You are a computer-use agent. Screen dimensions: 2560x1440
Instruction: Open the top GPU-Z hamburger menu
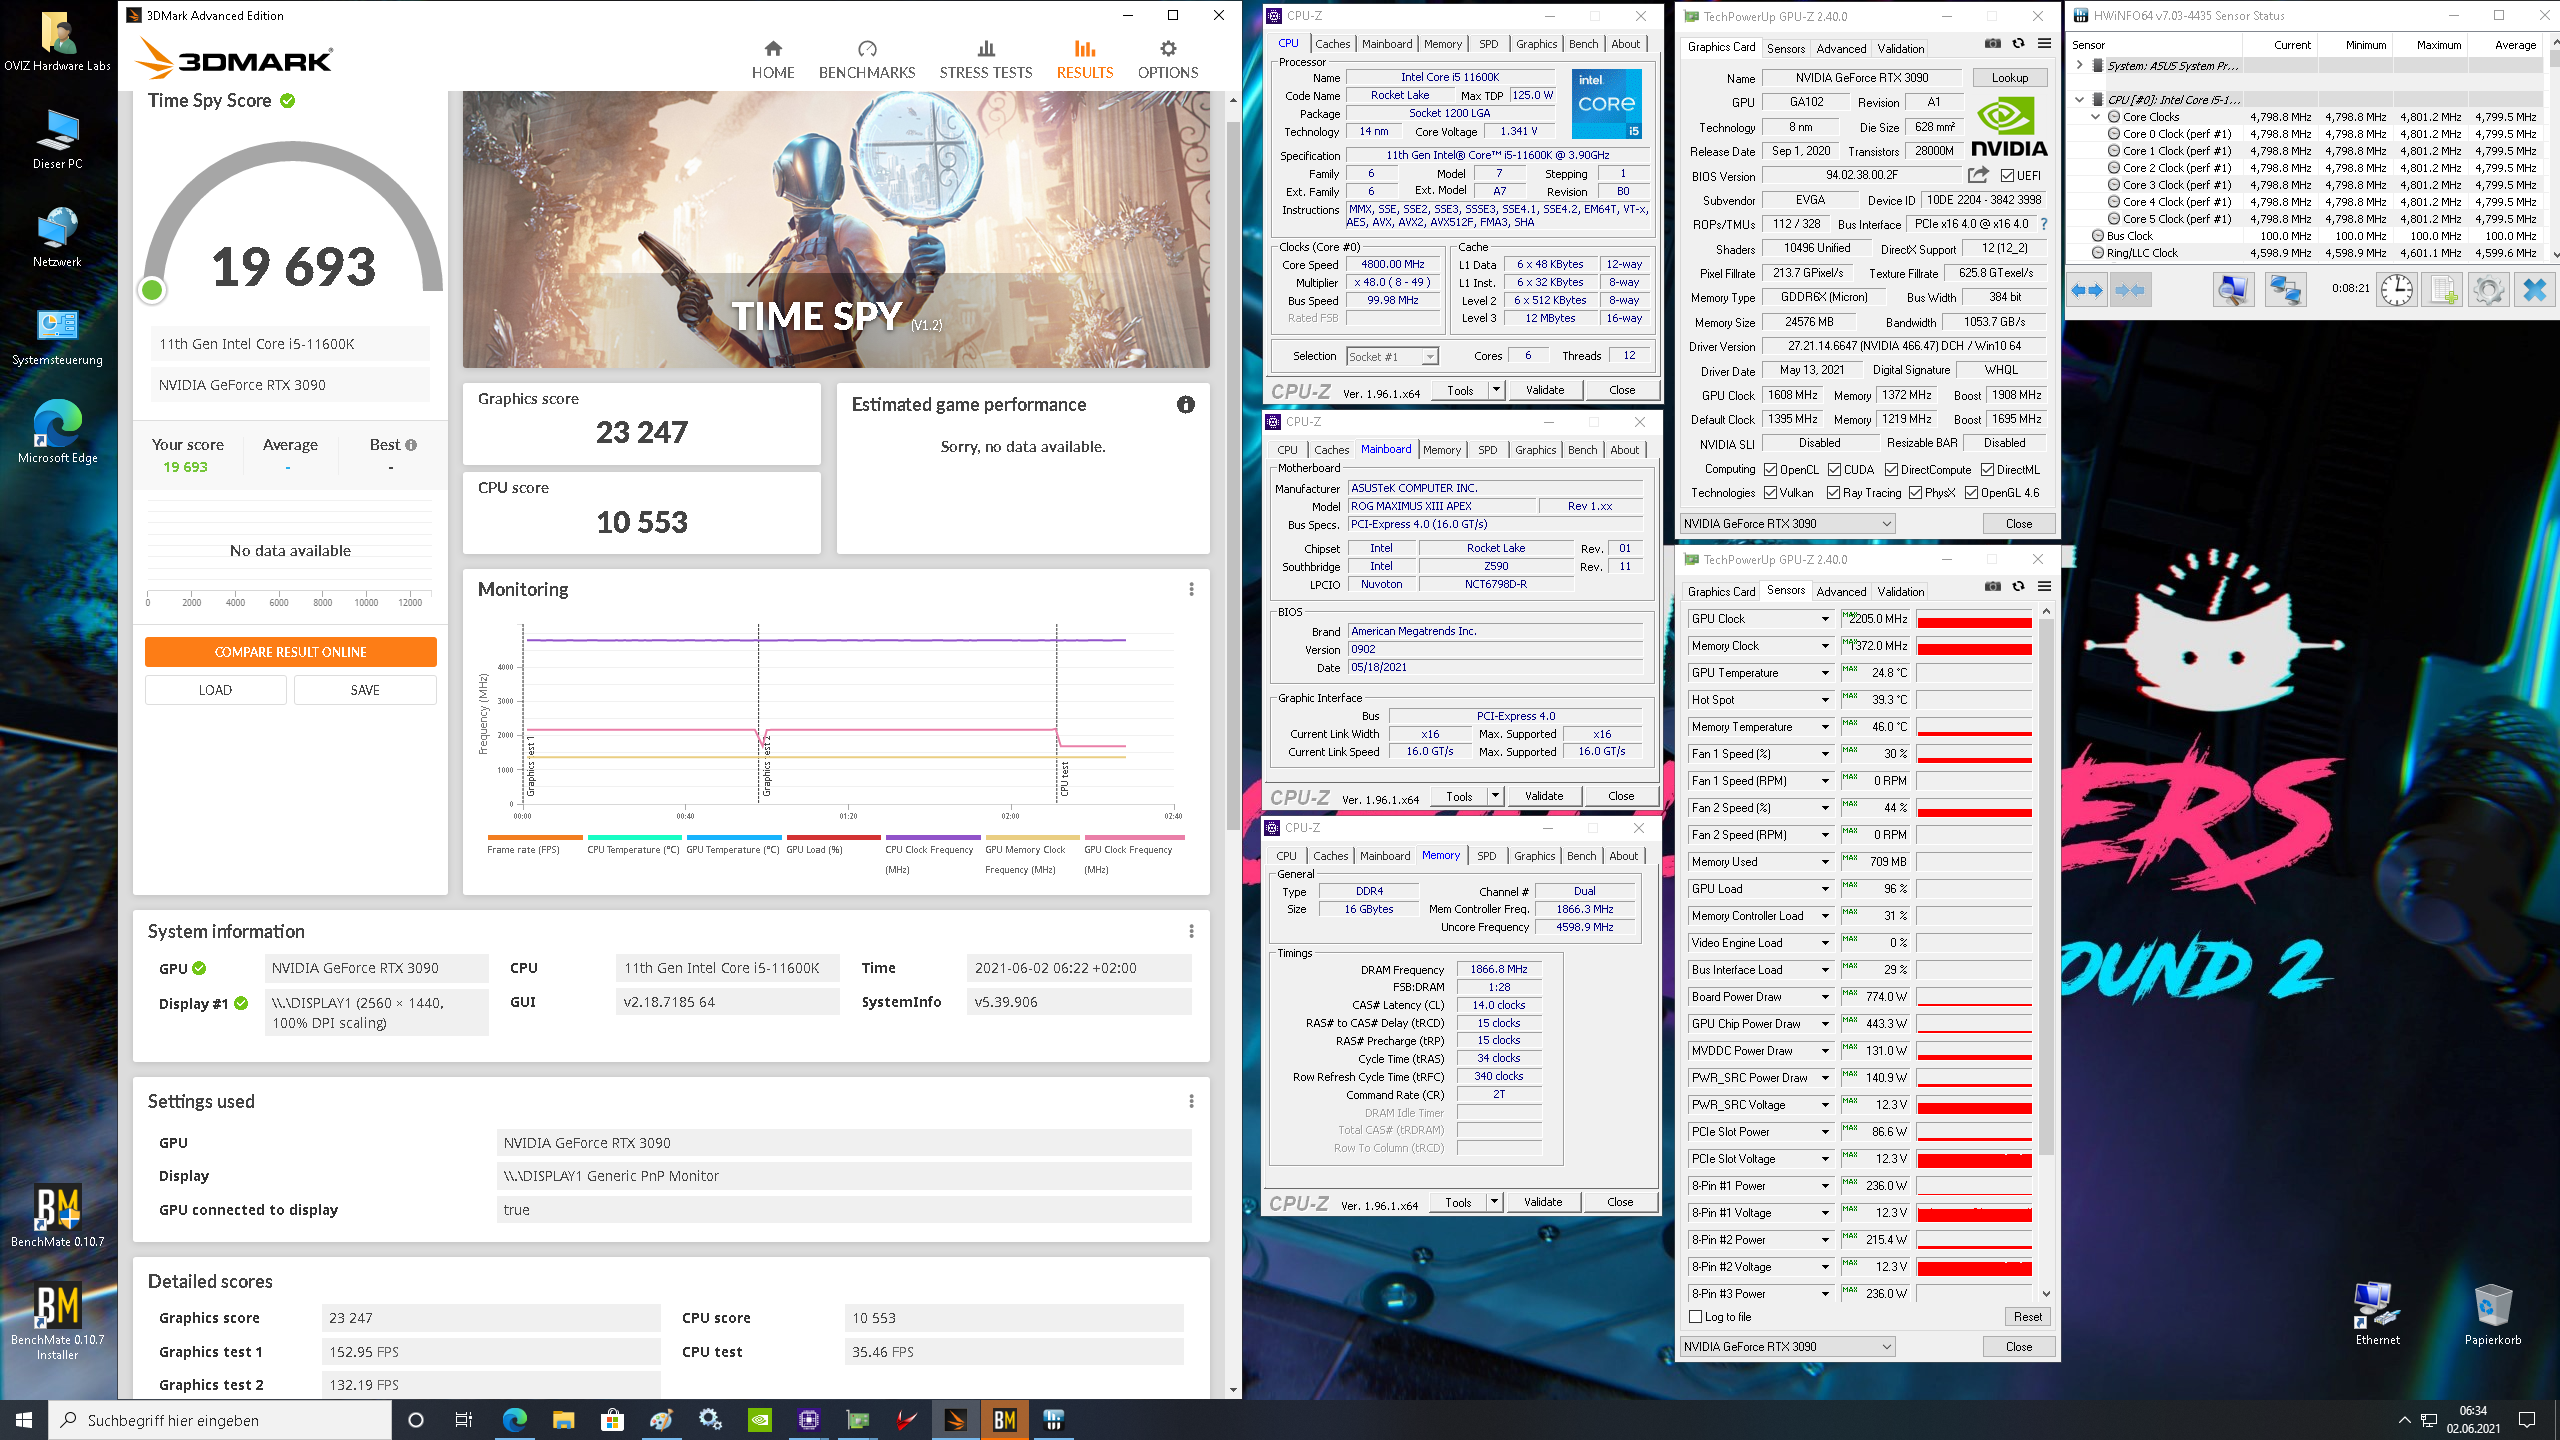tap(2044, 44)
